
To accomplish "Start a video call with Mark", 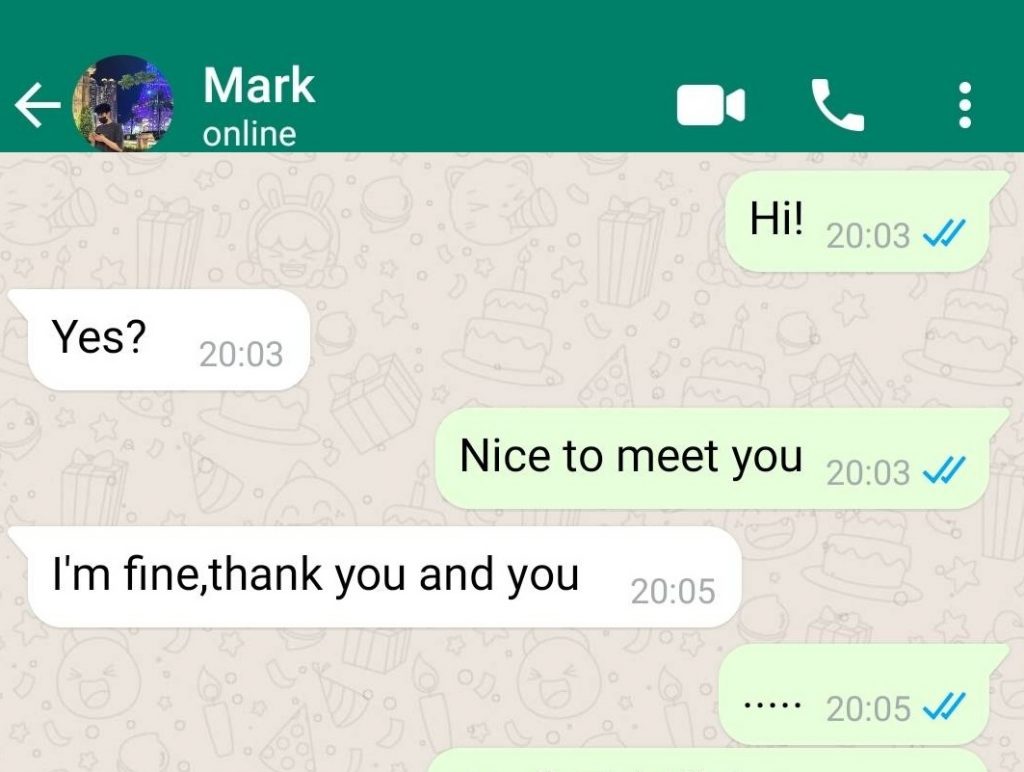I will pyautogui.click(x=711, y=105).
